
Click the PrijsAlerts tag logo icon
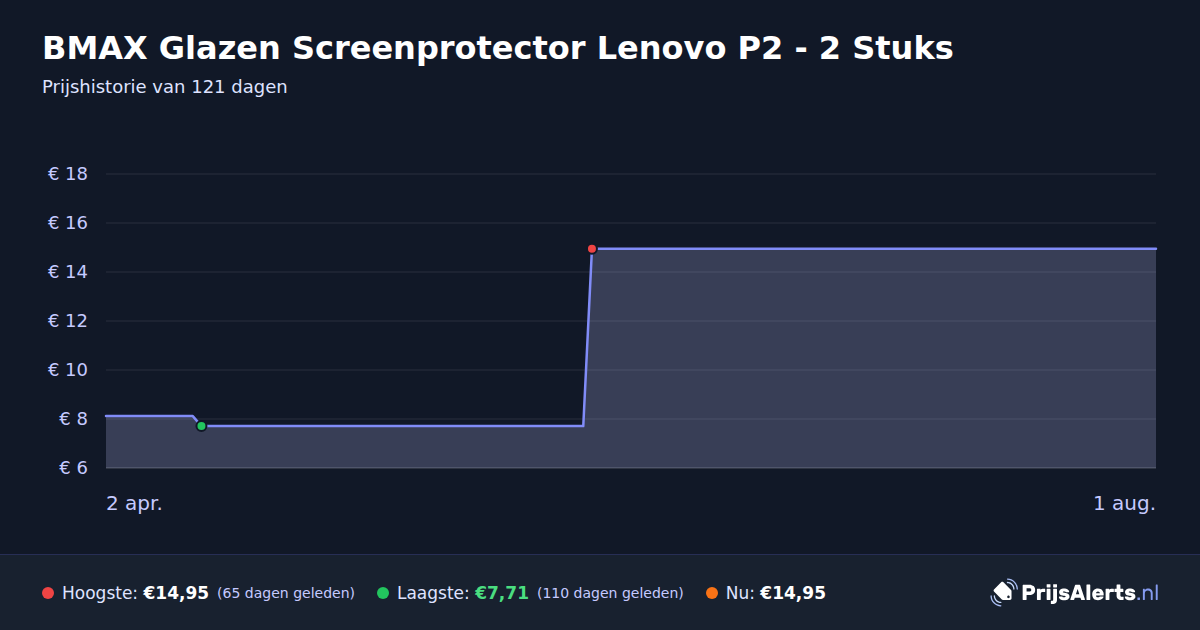click(1003, 593)
